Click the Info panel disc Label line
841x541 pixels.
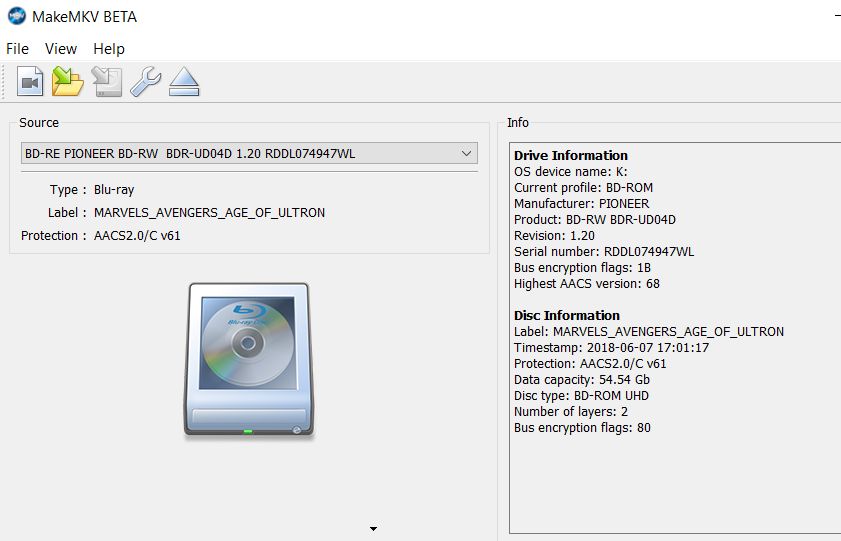649,331
